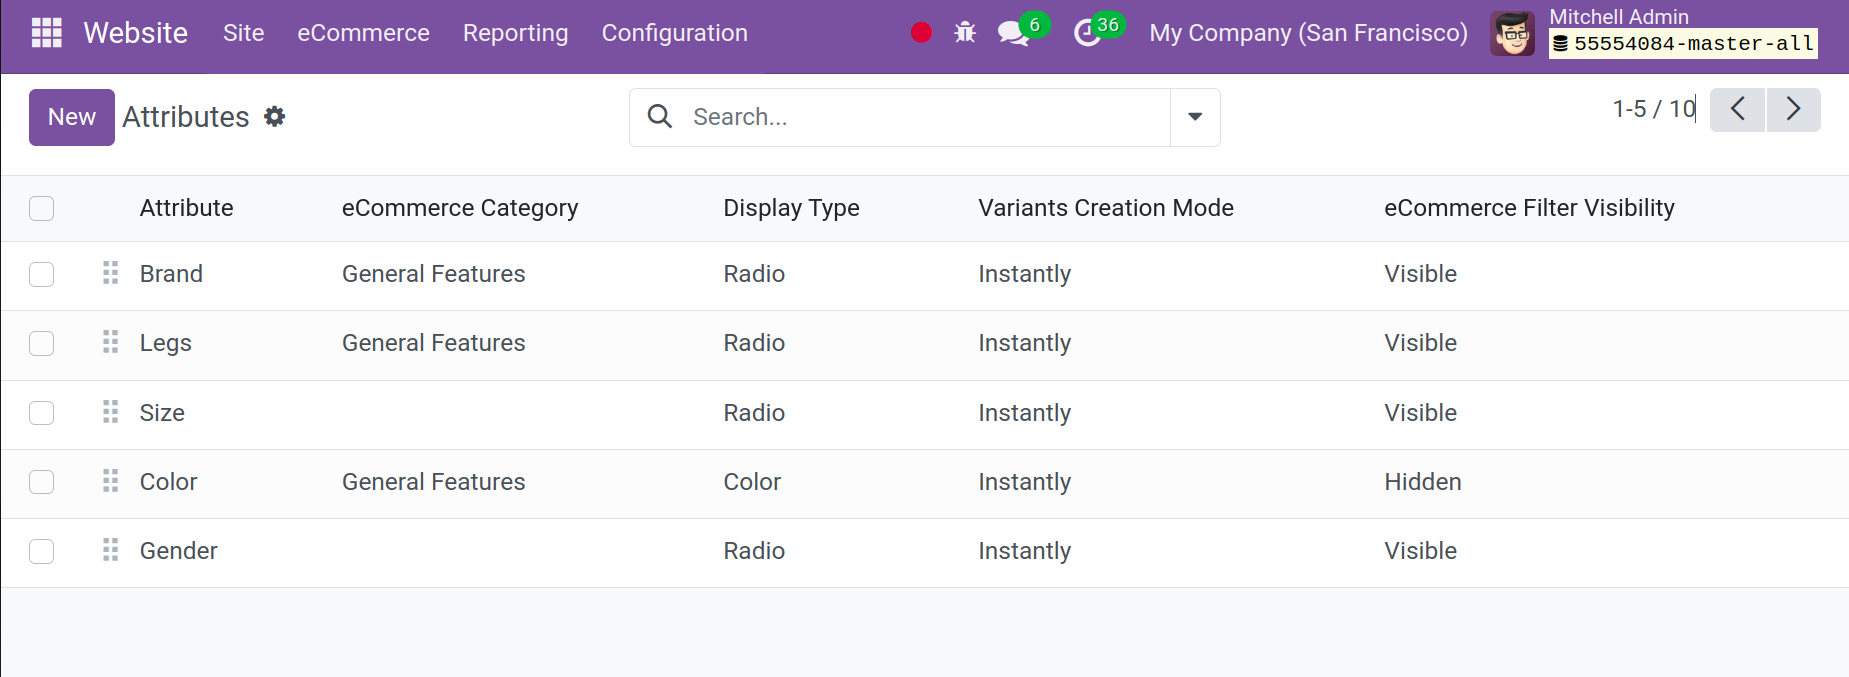Viewport: 1849px width, 677px height.
Task: Click the Attributes gear actions icon
Action: pyautogui.click(x=275, y=117)
